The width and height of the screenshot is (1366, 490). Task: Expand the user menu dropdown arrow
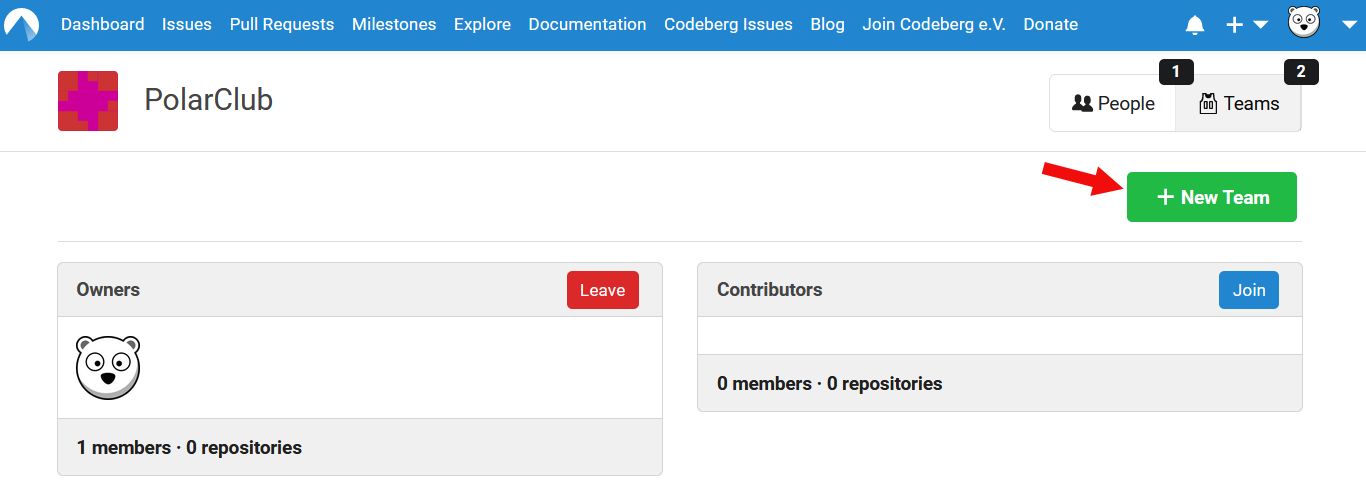tap(1348, 25)
